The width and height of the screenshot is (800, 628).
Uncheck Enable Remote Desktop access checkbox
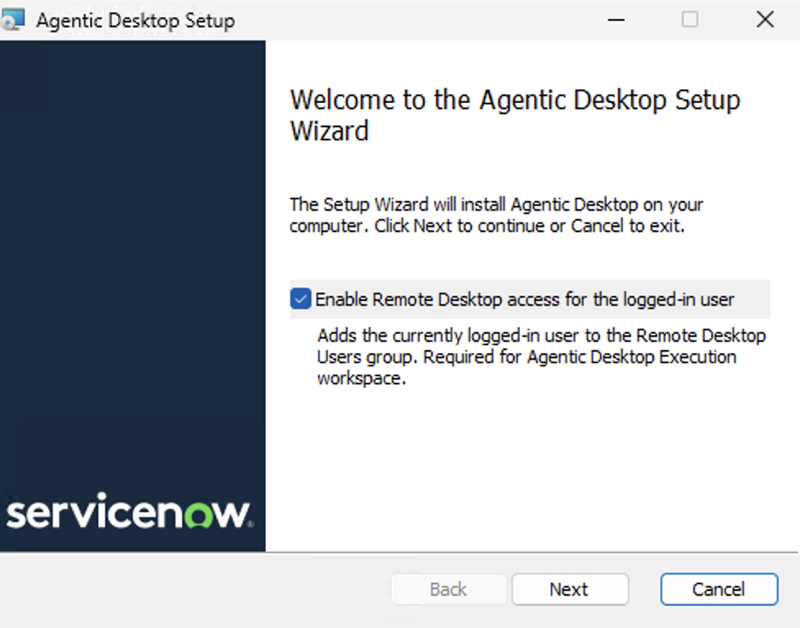coord(301,299)
